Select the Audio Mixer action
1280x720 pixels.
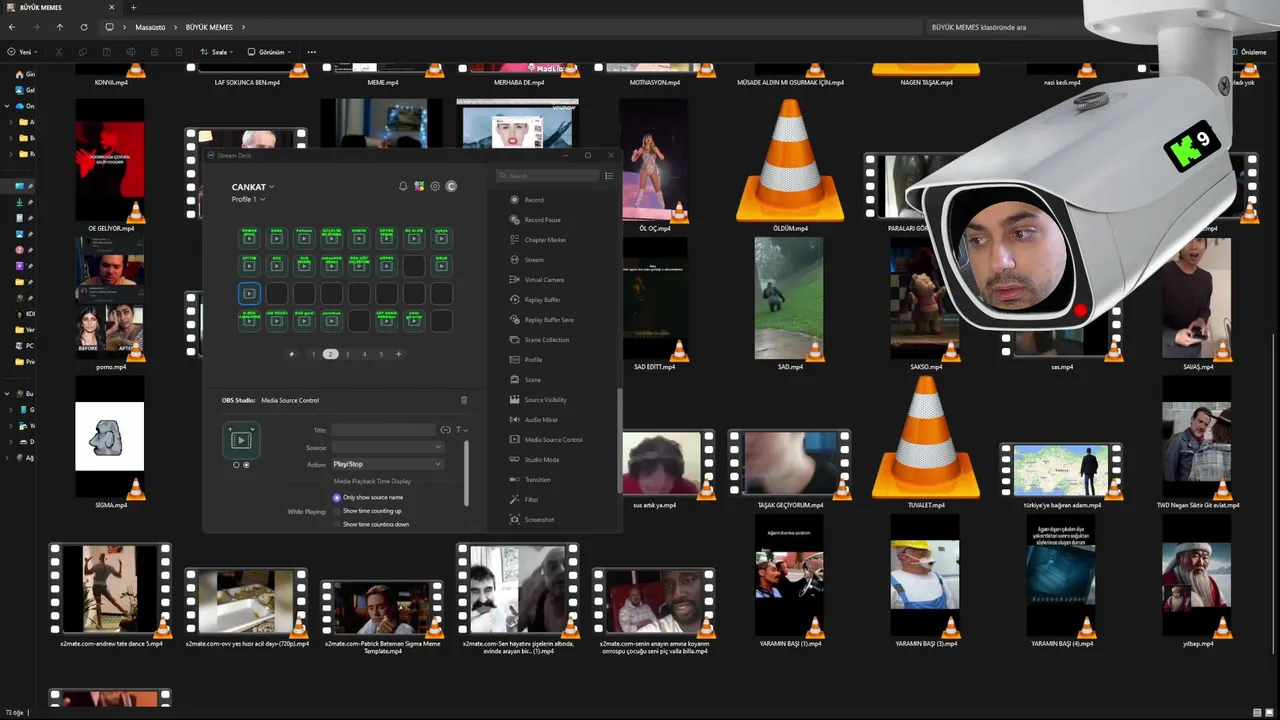click(x=534, y=420)
